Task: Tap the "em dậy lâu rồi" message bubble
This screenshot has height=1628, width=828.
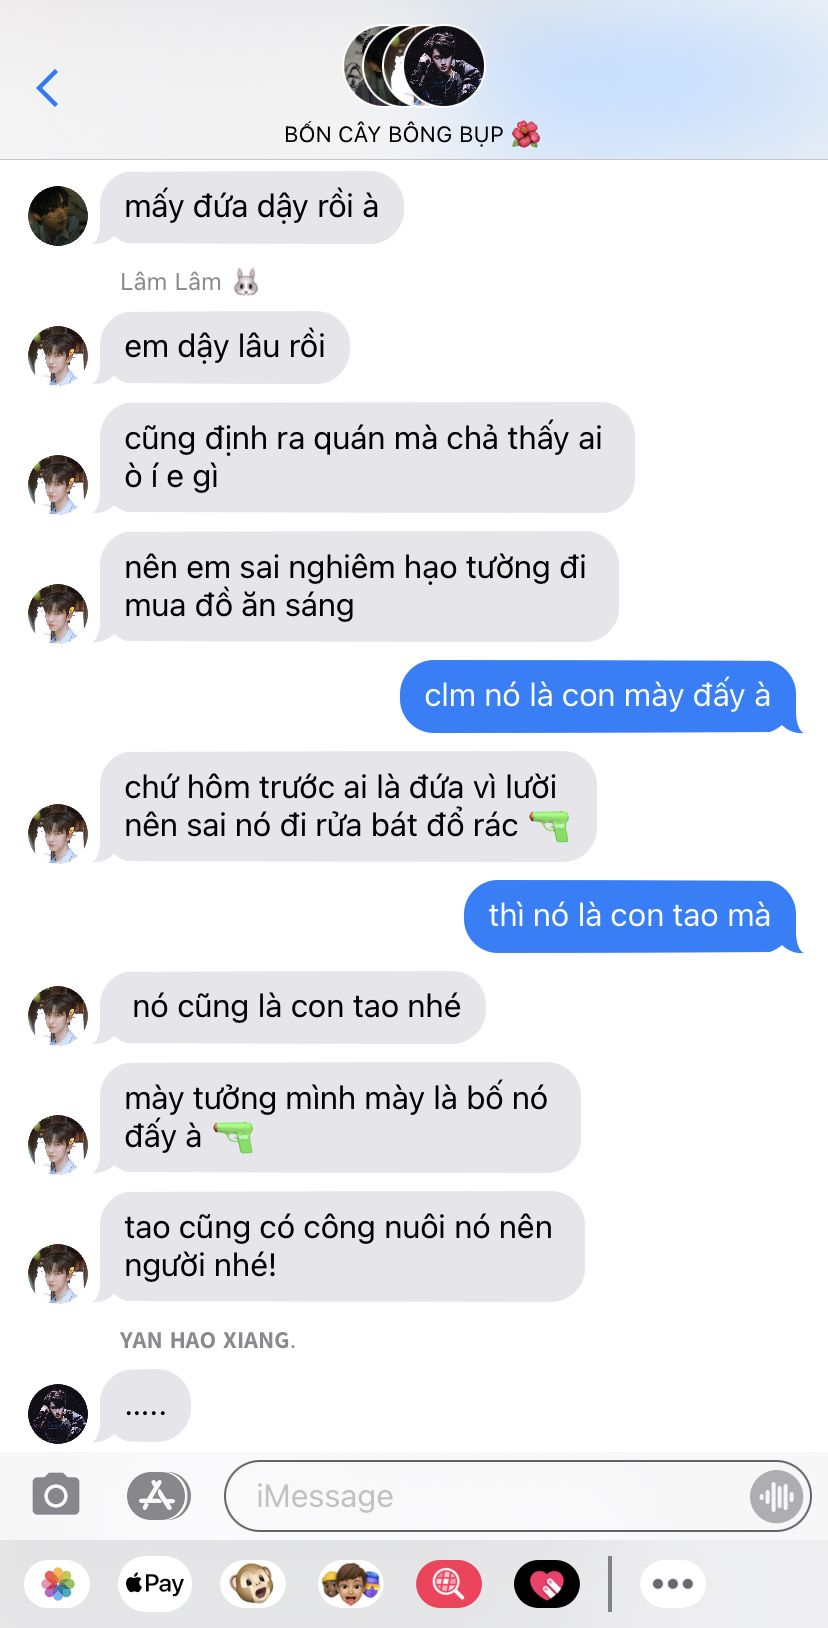Action: tap(224, 347)
